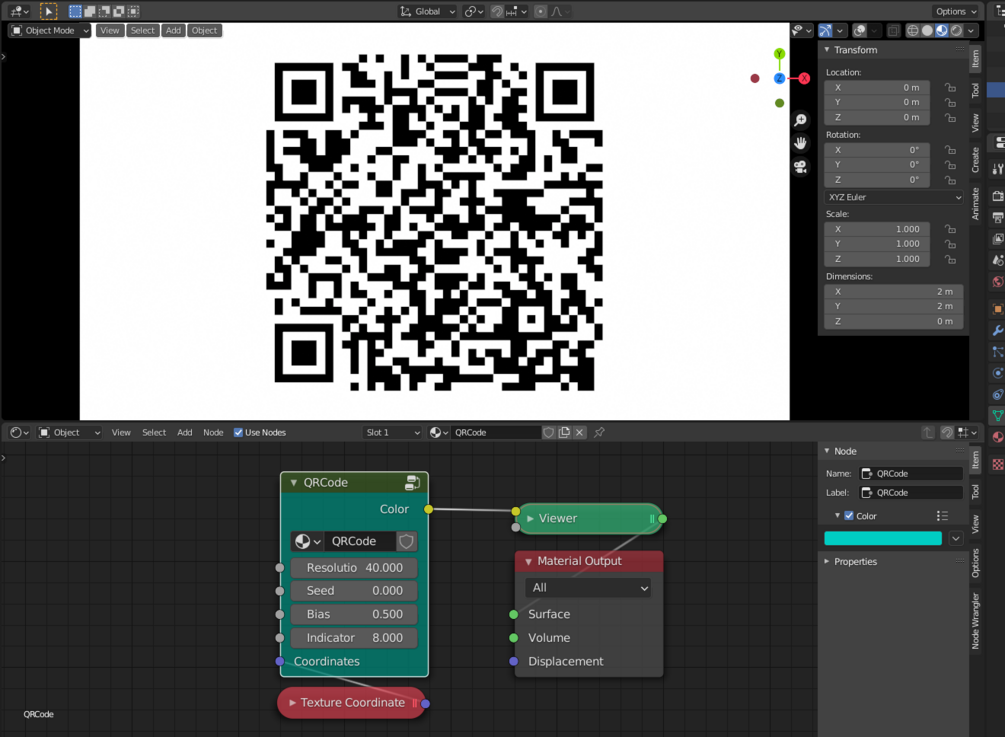Toggle lock for Rotation Y

(x=950, y=165)
